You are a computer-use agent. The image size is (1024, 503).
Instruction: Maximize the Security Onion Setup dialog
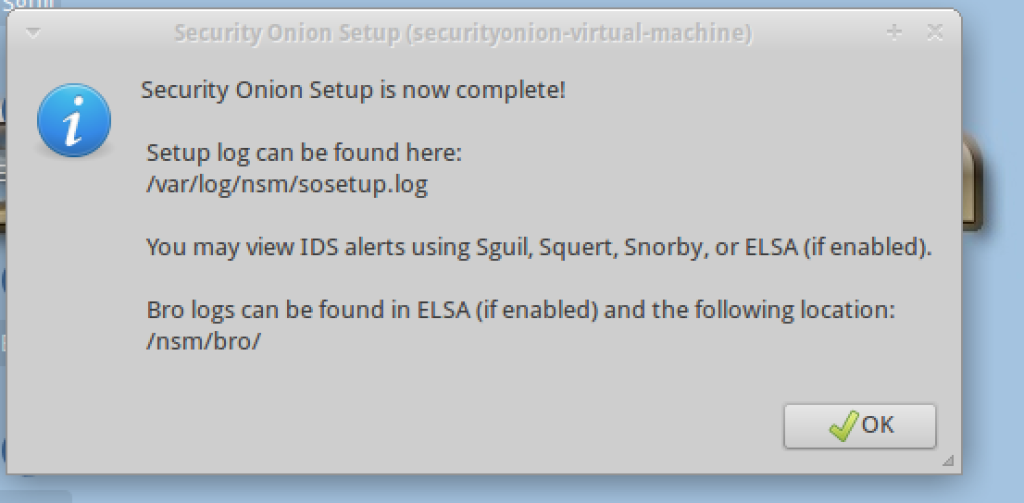click(894, 33)
